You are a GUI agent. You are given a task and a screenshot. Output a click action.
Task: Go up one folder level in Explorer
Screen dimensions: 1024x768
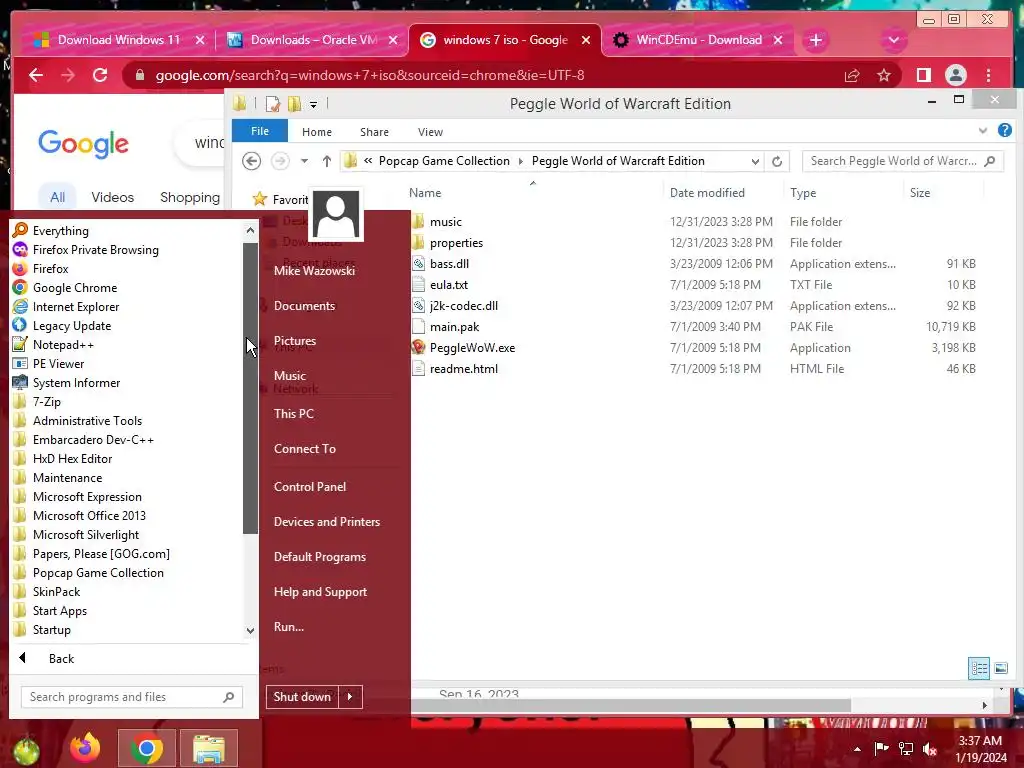click(327, 161)
